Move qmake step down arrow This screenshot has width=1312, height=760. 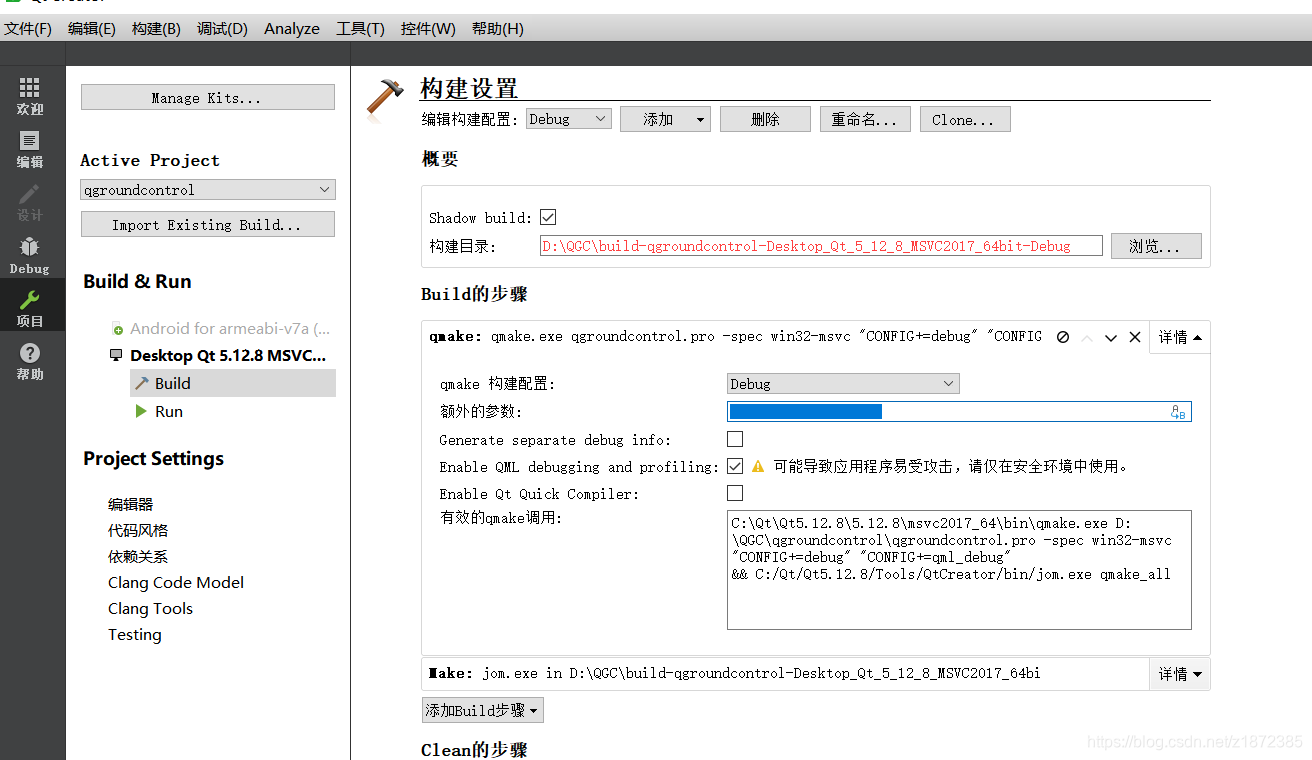[x=1111, y=337]
